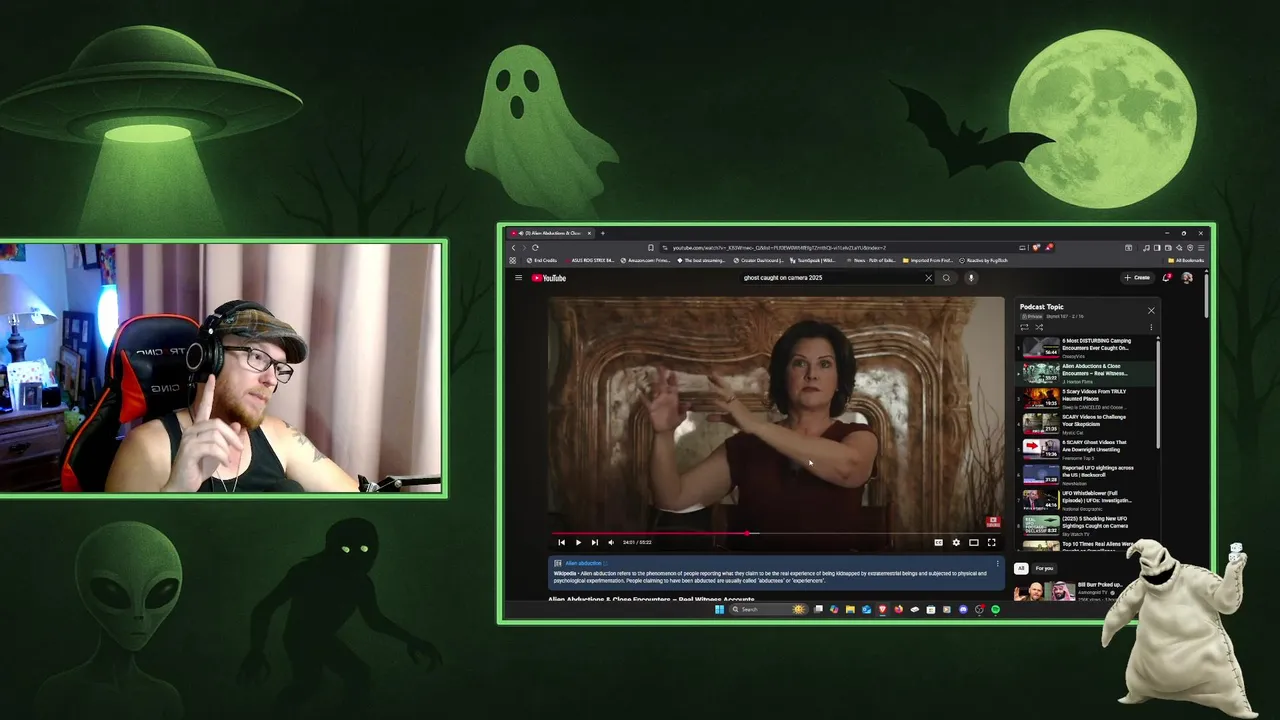1280x720 pixels.
Task: Select 'Alien Abductions & Close Encounters' playlist item
Action: tap(1086, 372)
